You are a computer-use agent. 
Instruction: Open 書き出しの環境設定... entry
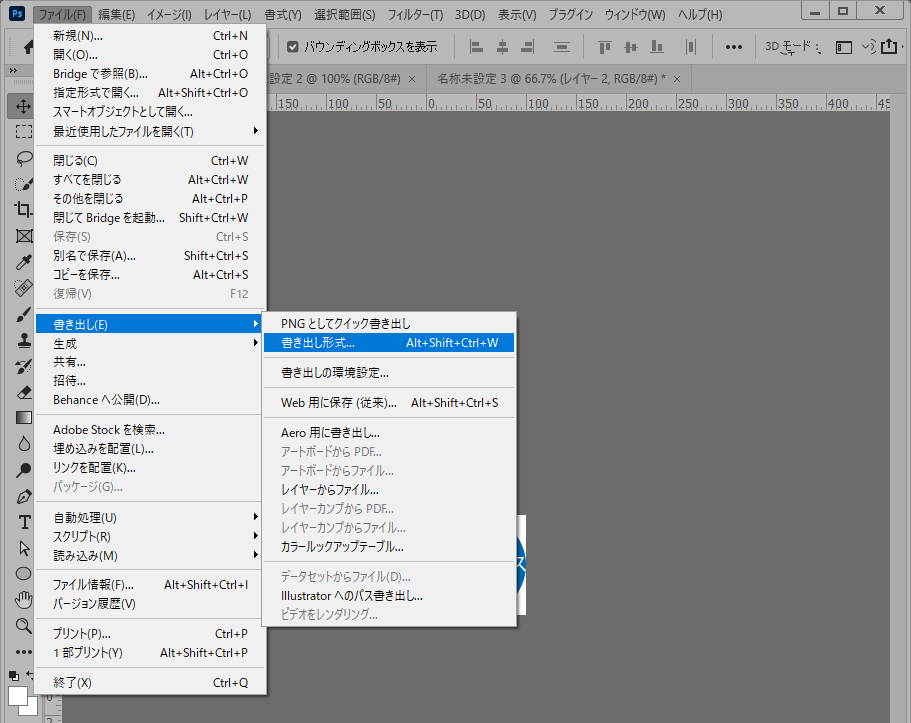coord(389,373)
